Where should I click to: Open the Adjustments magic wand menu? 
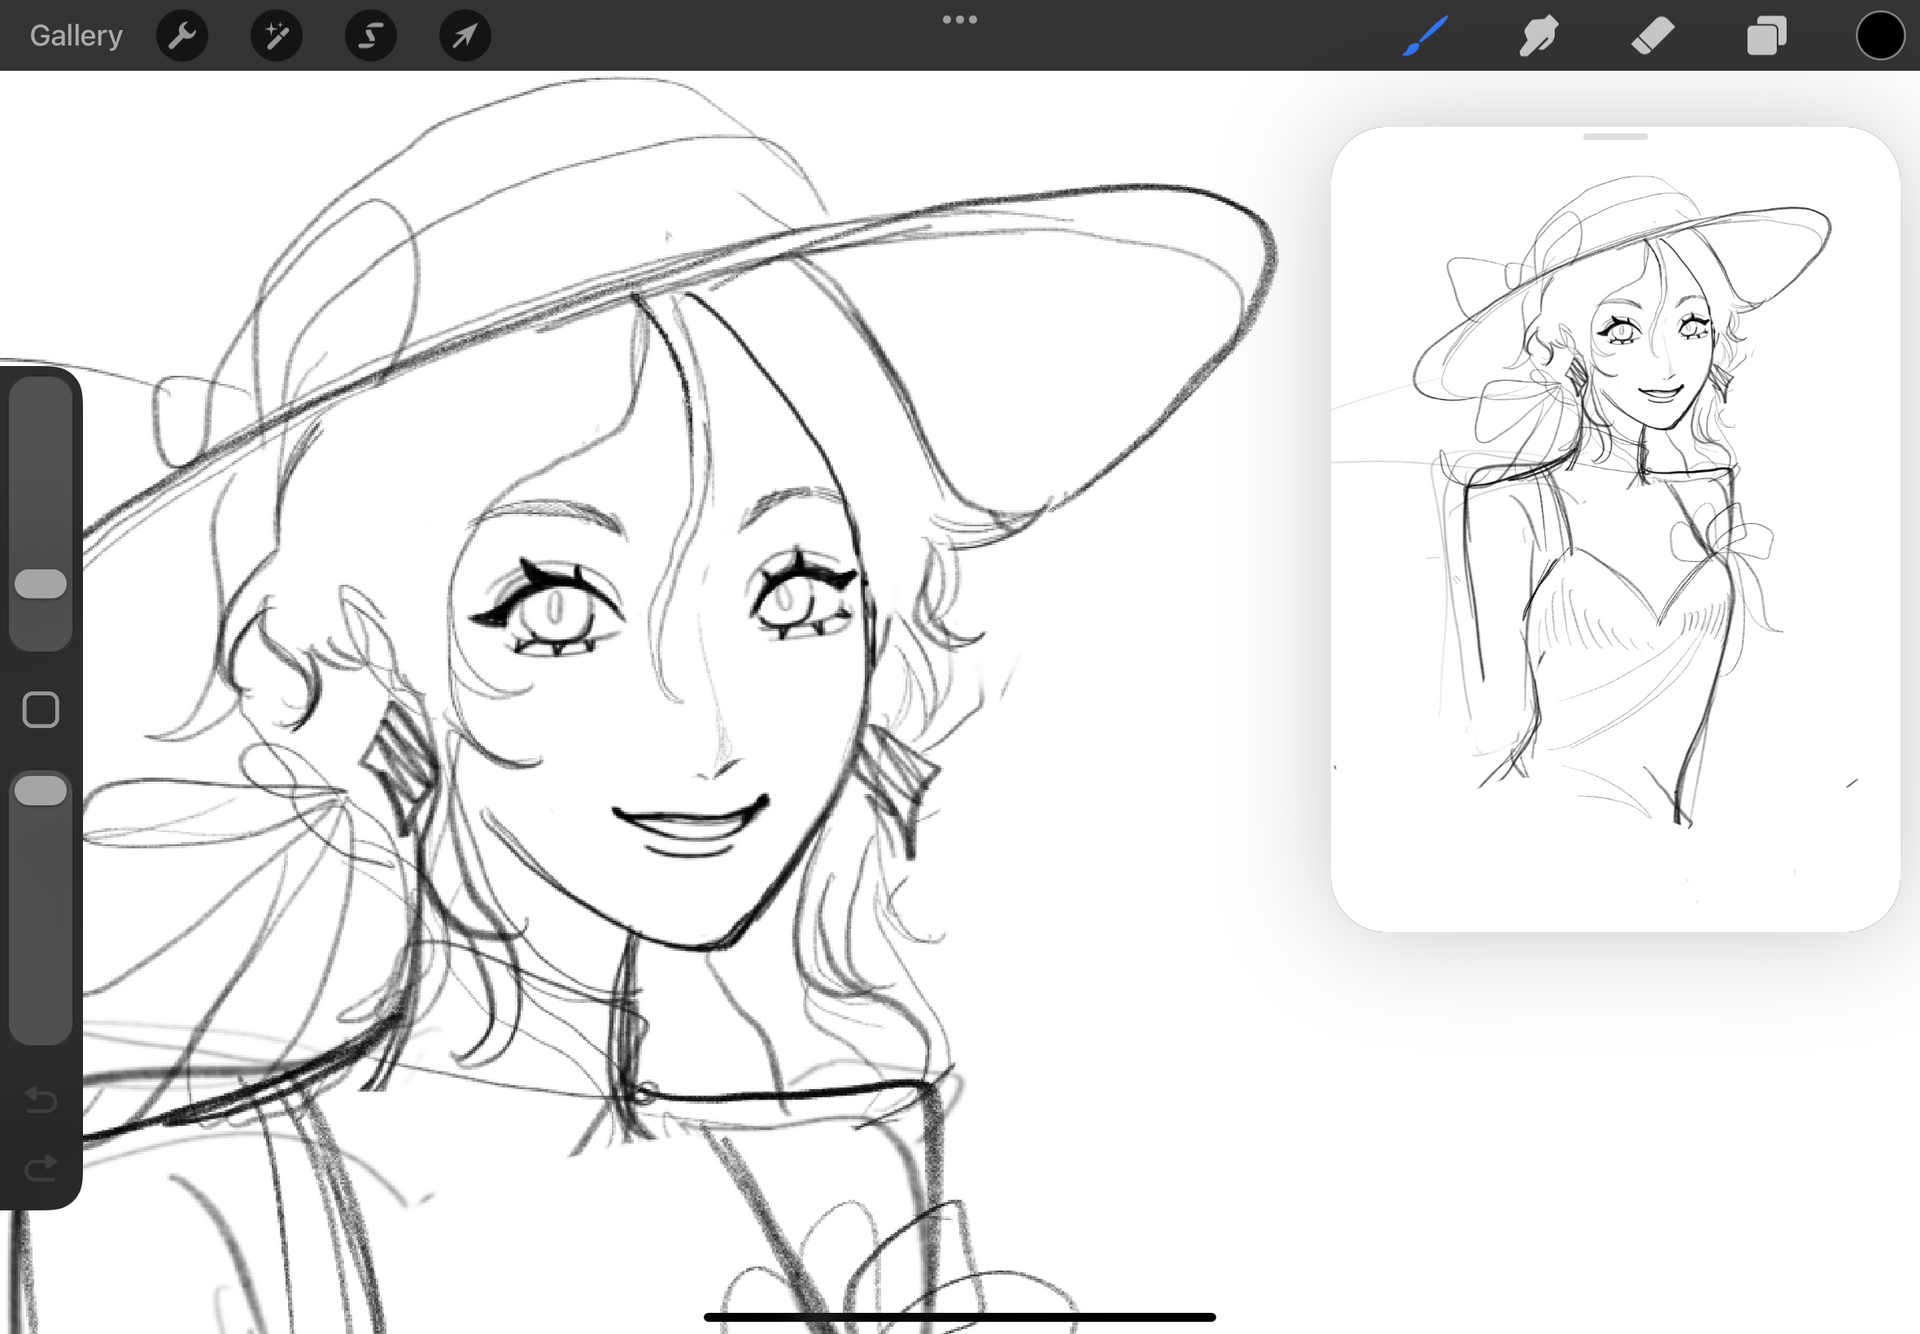pyautogui.click(x=276, y=36)
